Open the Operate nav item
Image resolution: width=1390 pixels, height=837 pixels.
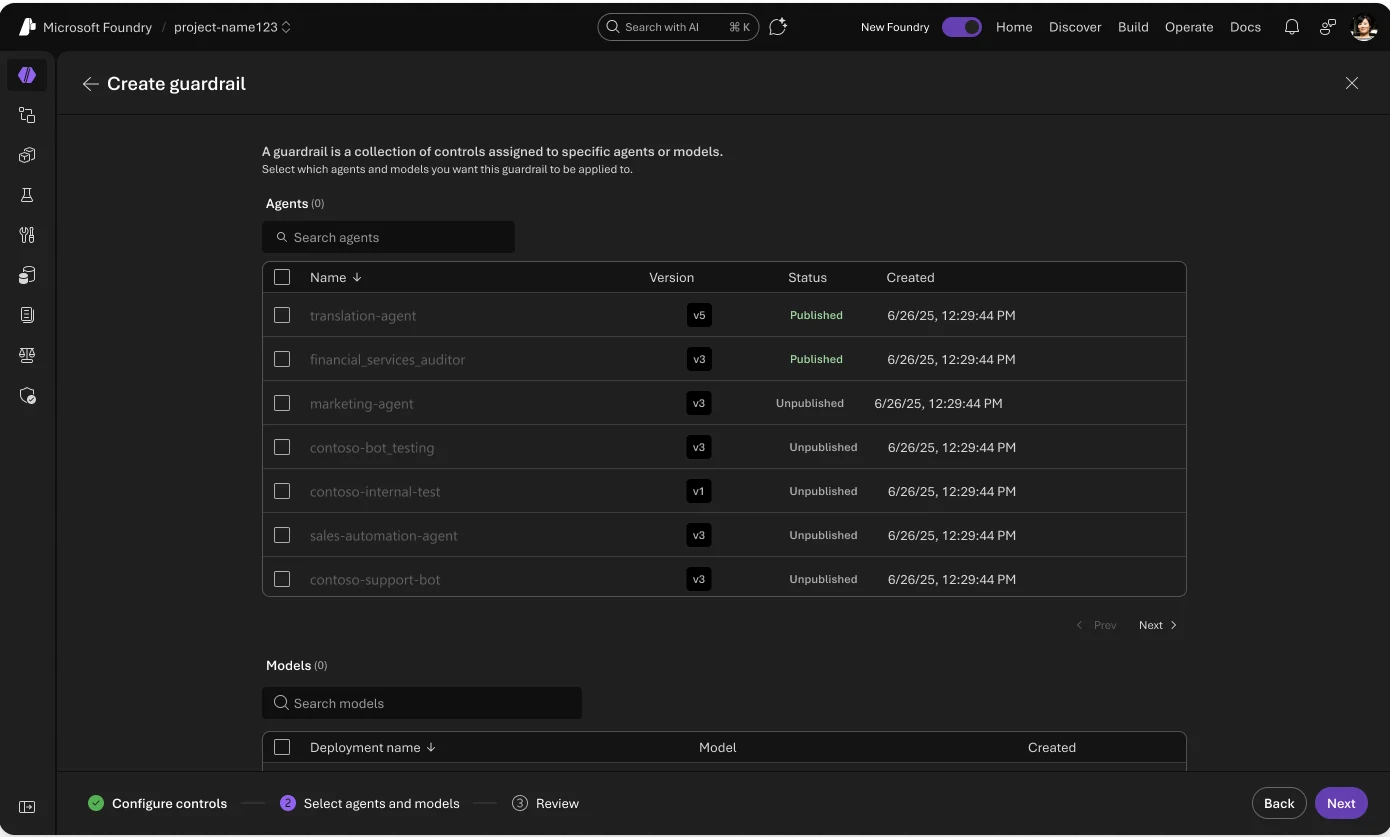[x=1189, y=27]
